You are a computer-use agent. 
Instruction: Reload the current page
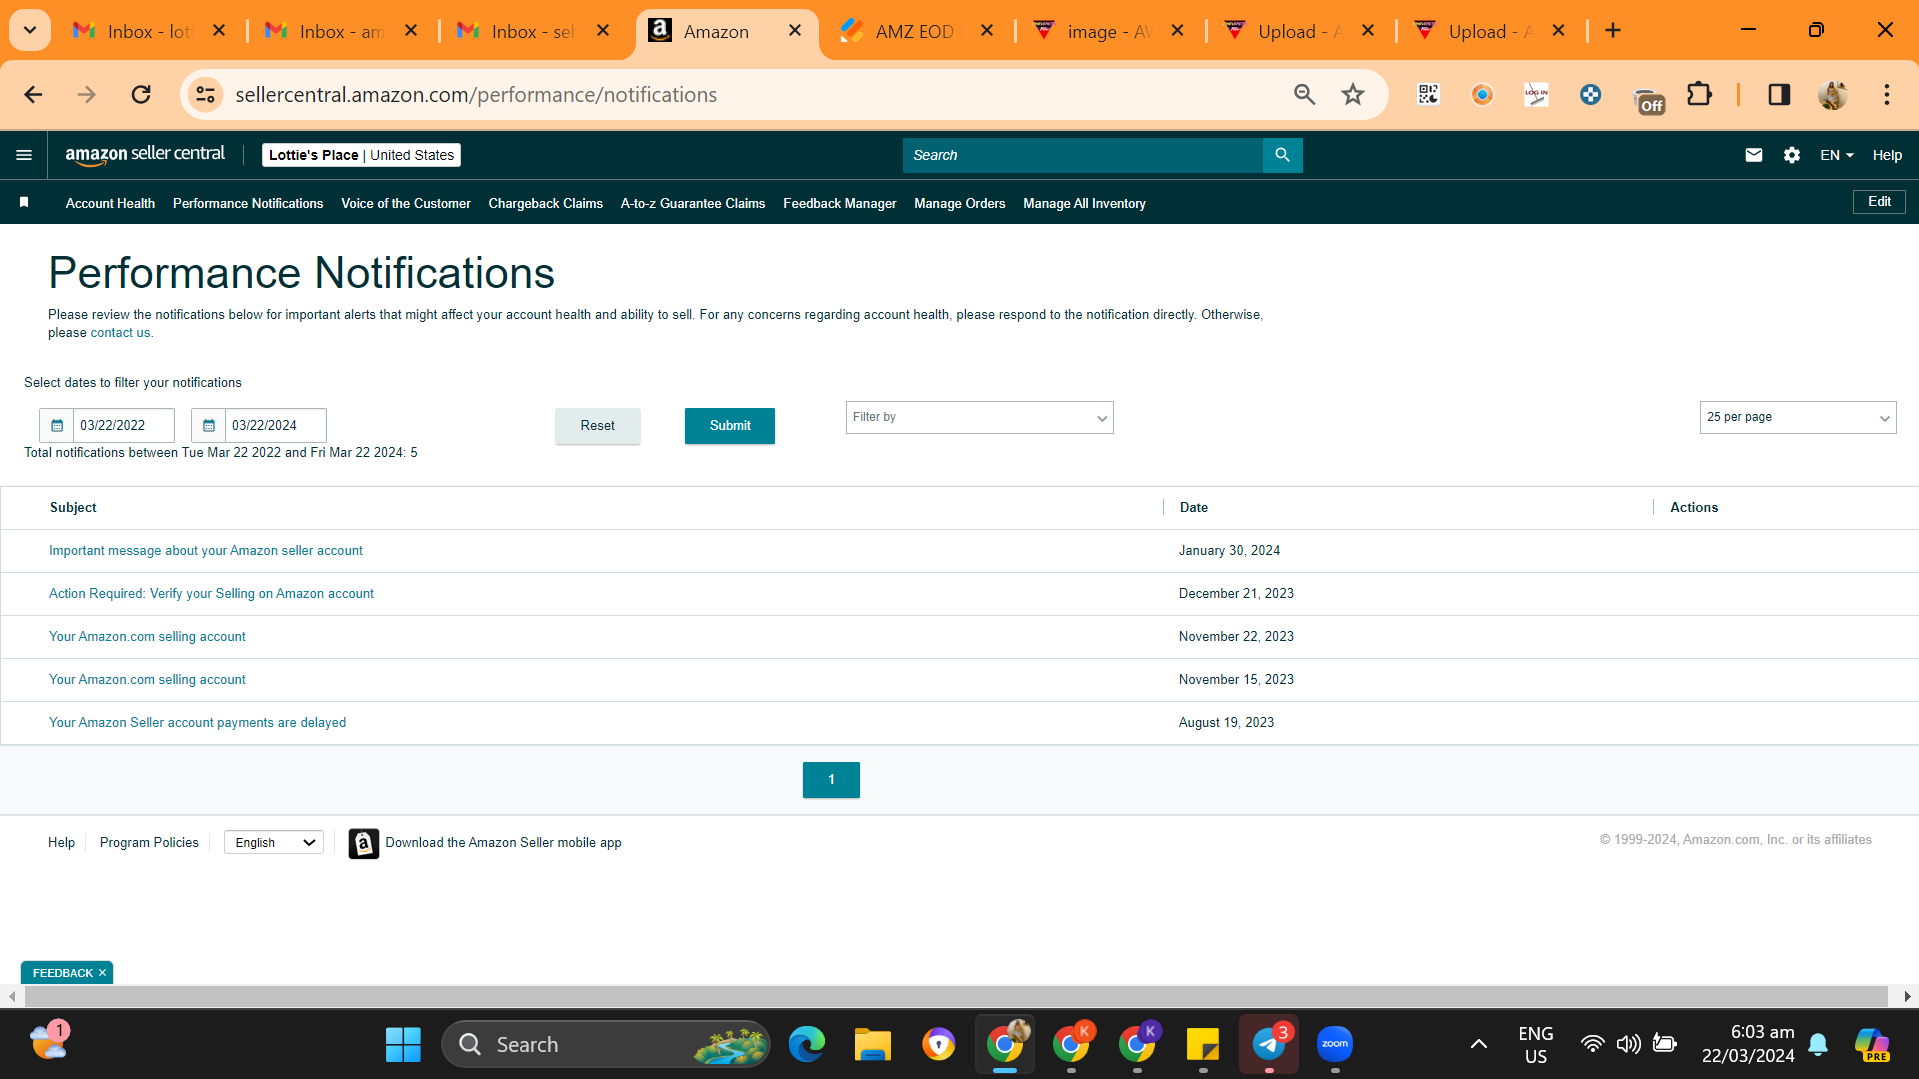141,94
